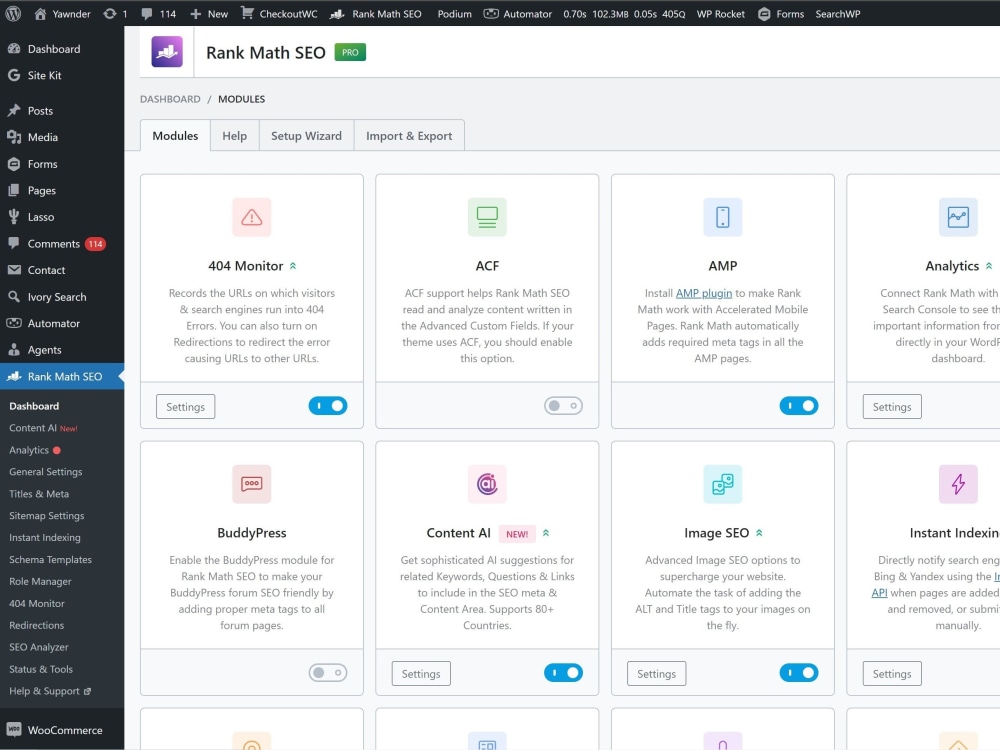Open Instant Indexing Settings button
This screenshot has width=1000, height=750.
tap(892, 673)
